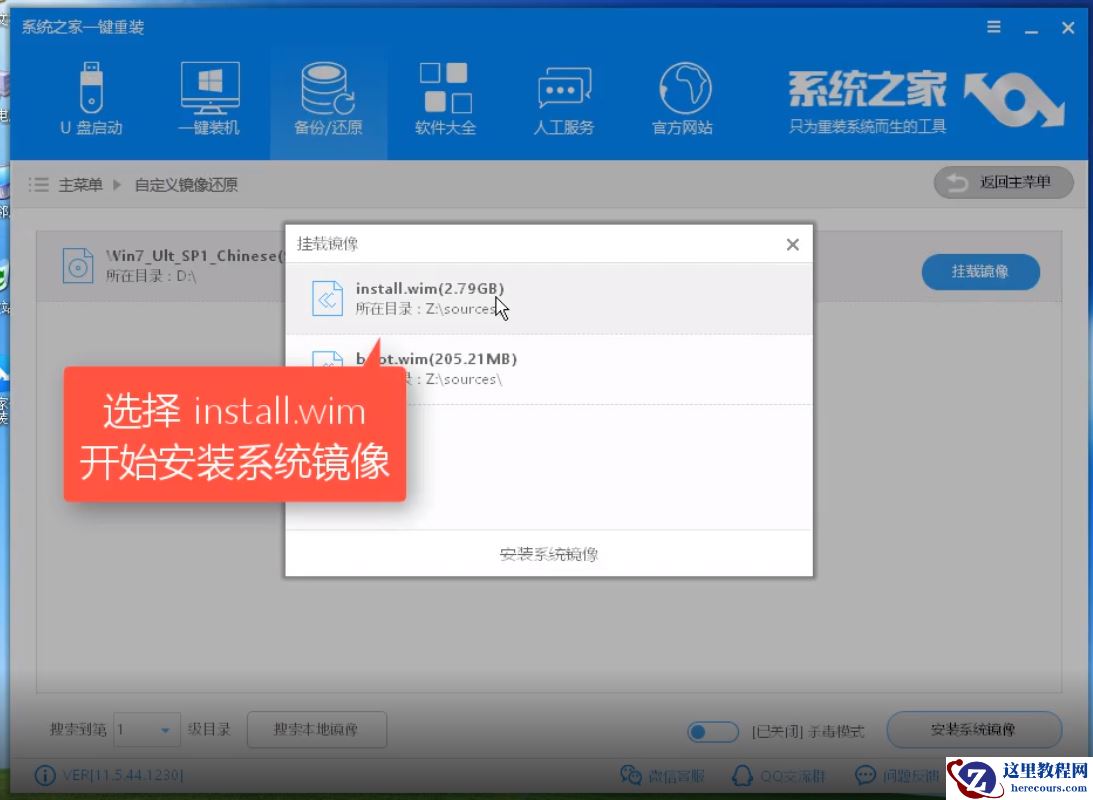This screenshot has height=800, width=1093.
Task: Open the directory level dropdown
Action: [x=146, y=730]
